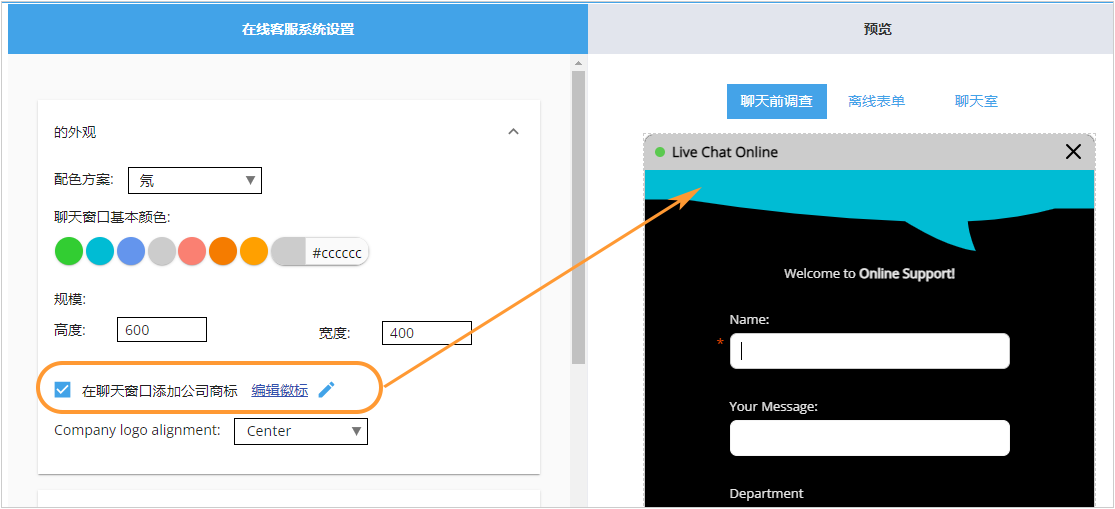The height and width of the screenshot is (509, 1115).
Task: Click the Department label in preview
Action: pos(767,493)
